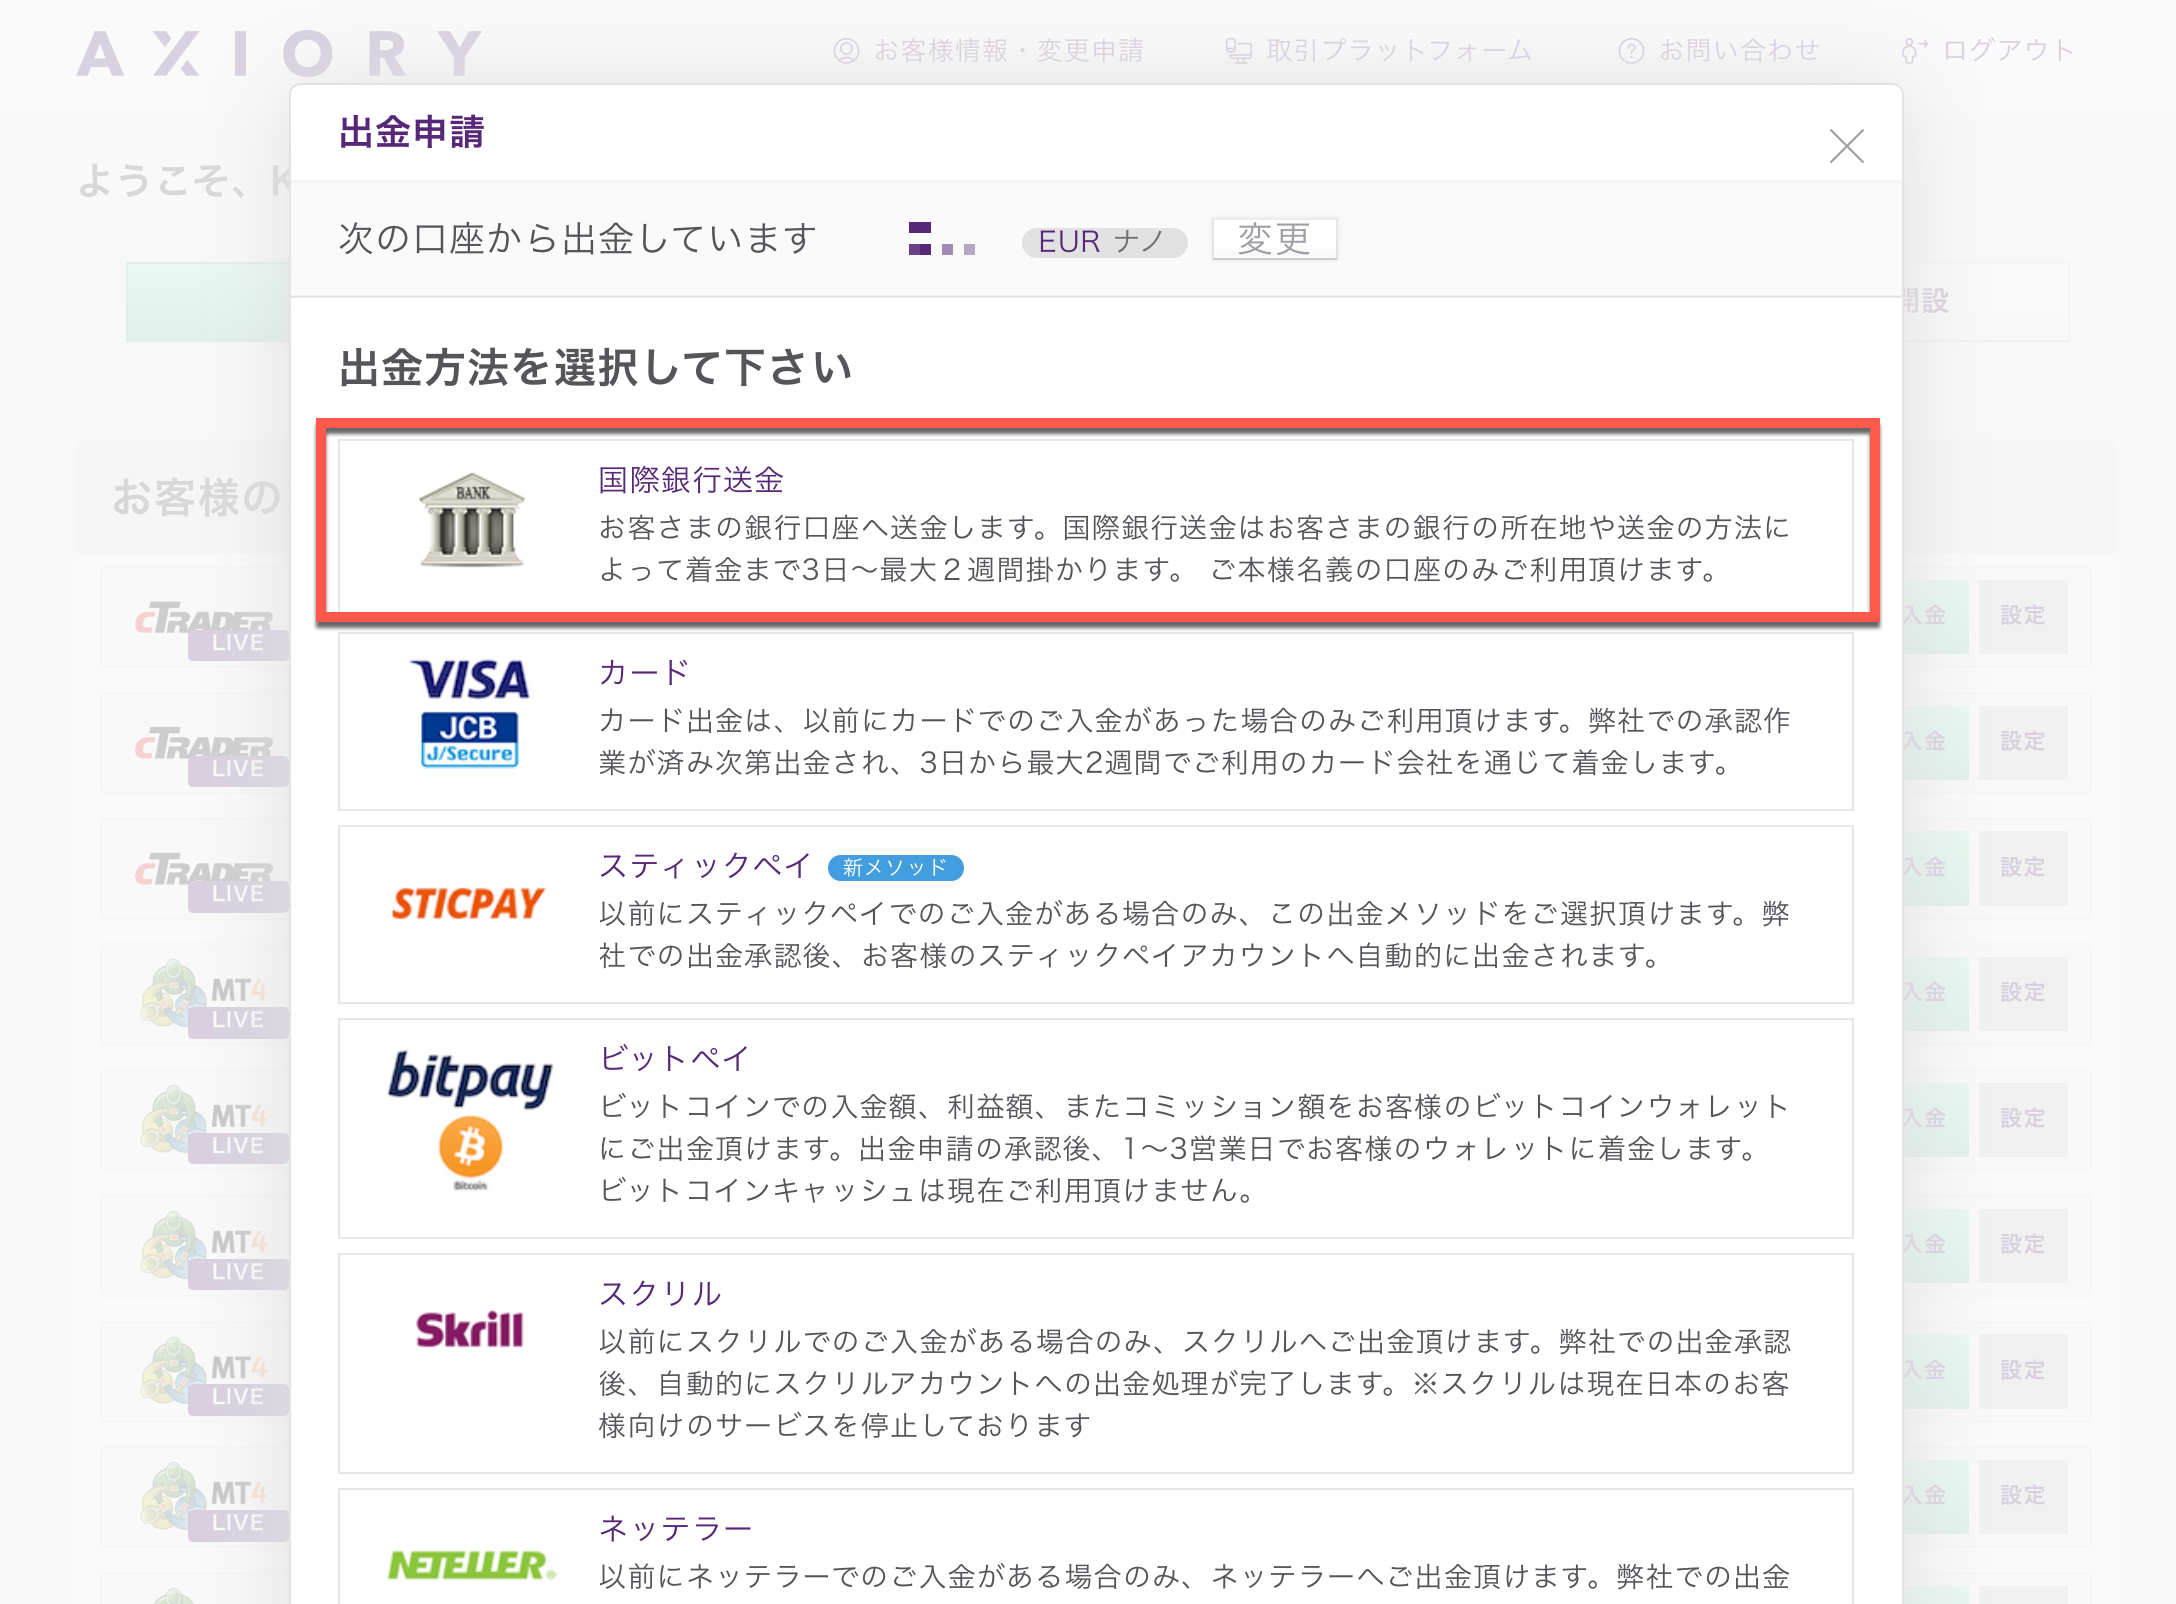Click the second MT4 LIVE account icon
The image size is (2176, 1604).
click(x=212, y=1124)
